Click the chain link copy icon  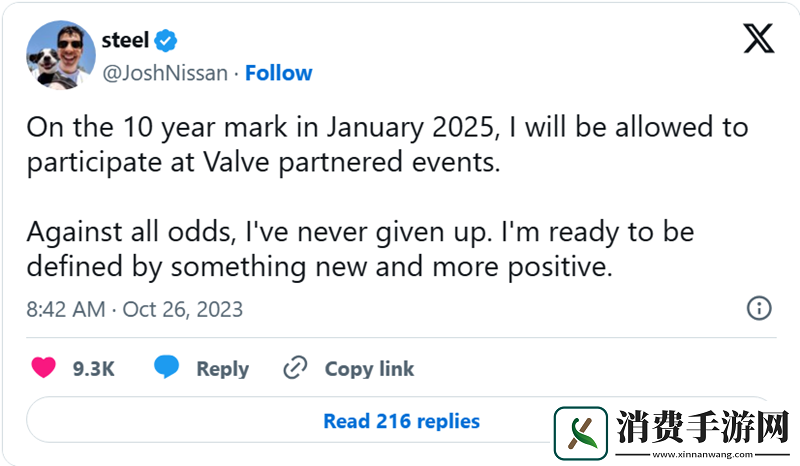pos(295,368)
